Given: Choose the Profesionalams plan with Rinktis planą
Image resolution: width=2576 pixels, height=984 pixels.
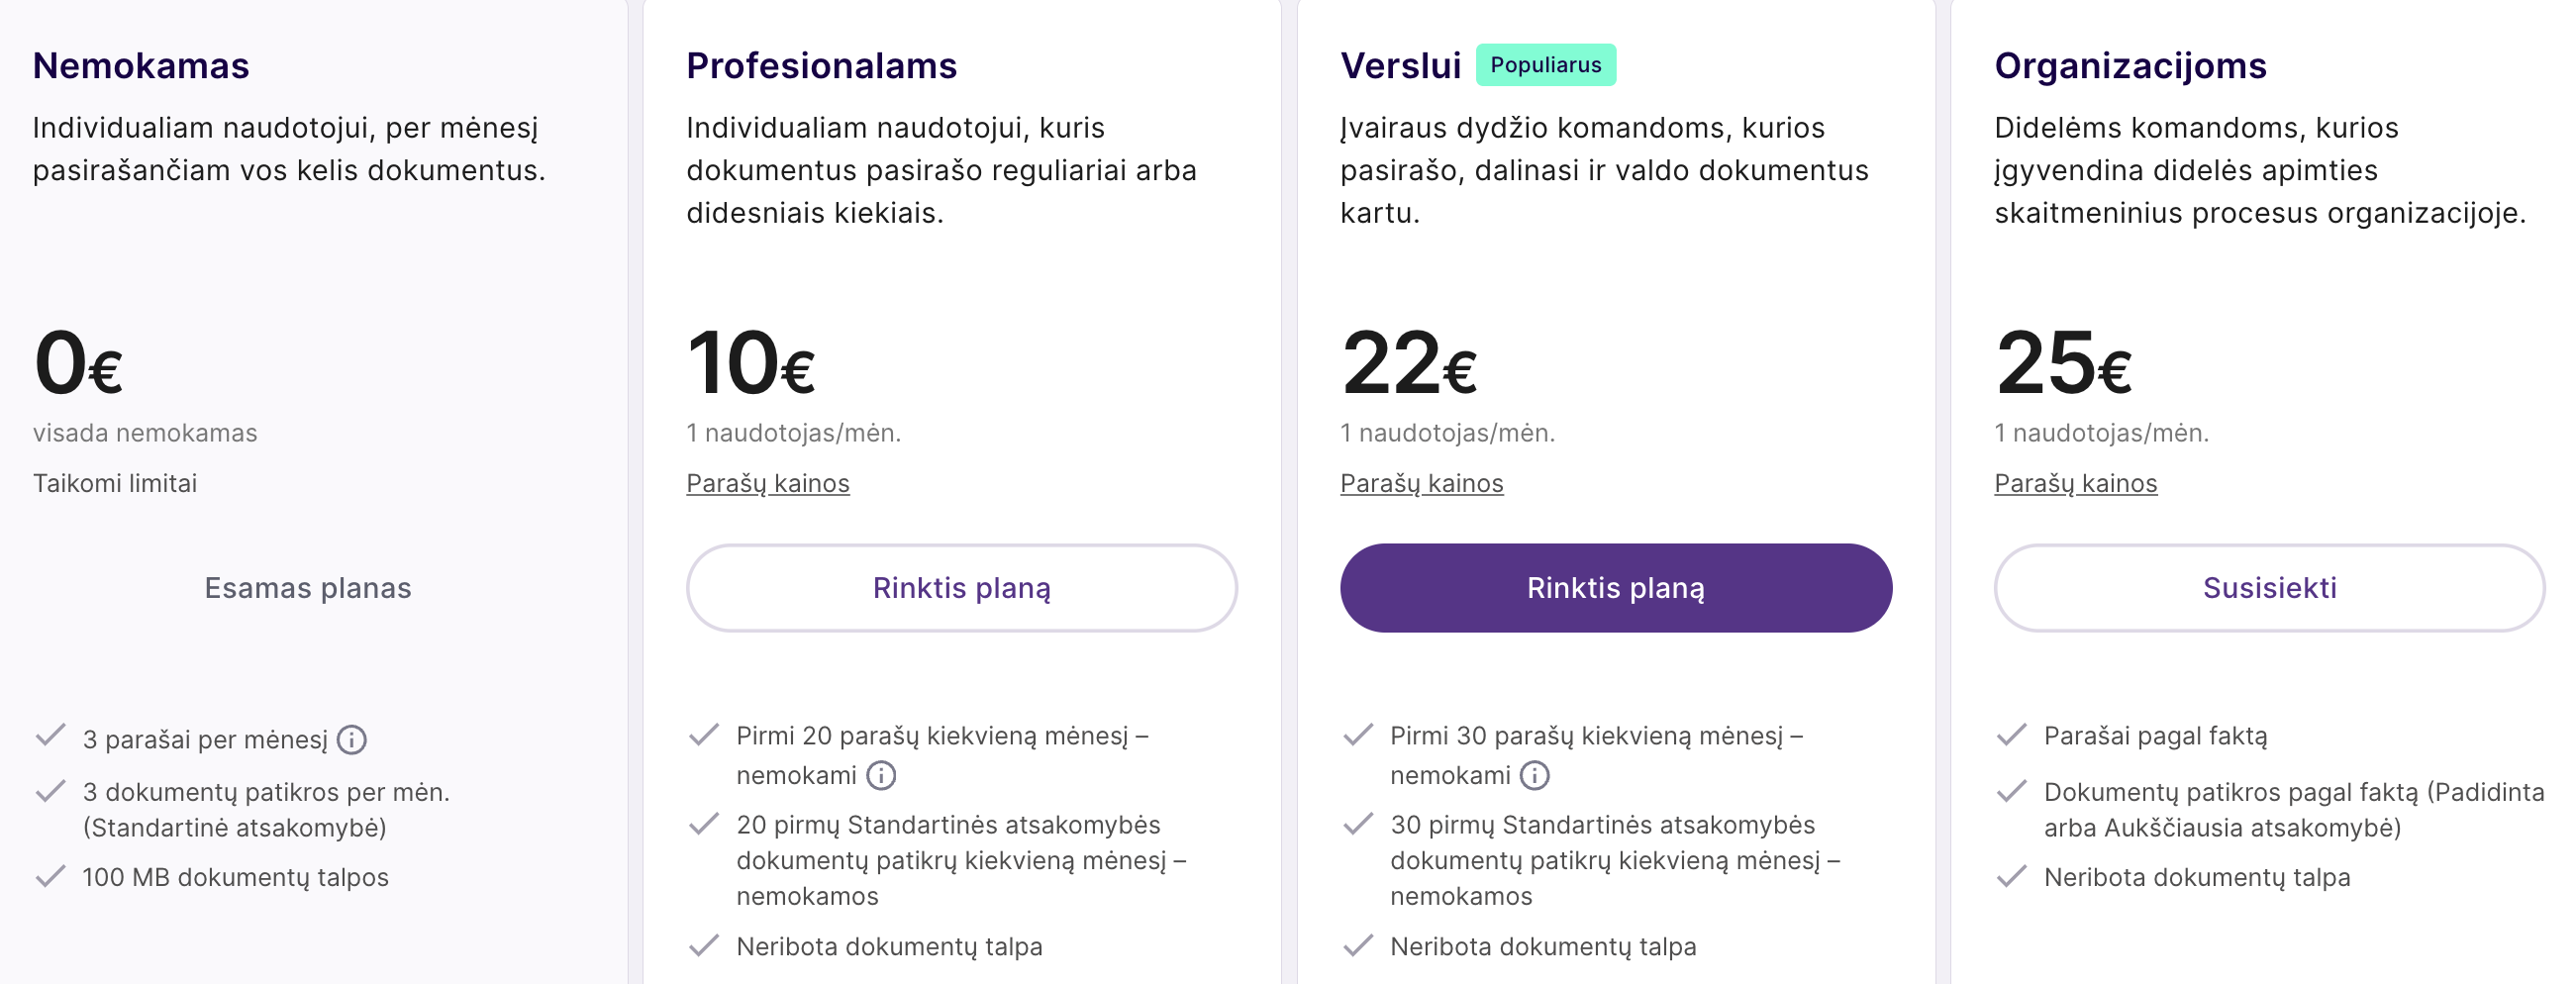Looking at the screenshot, I should pyautogui.click(x=962, y=588).
